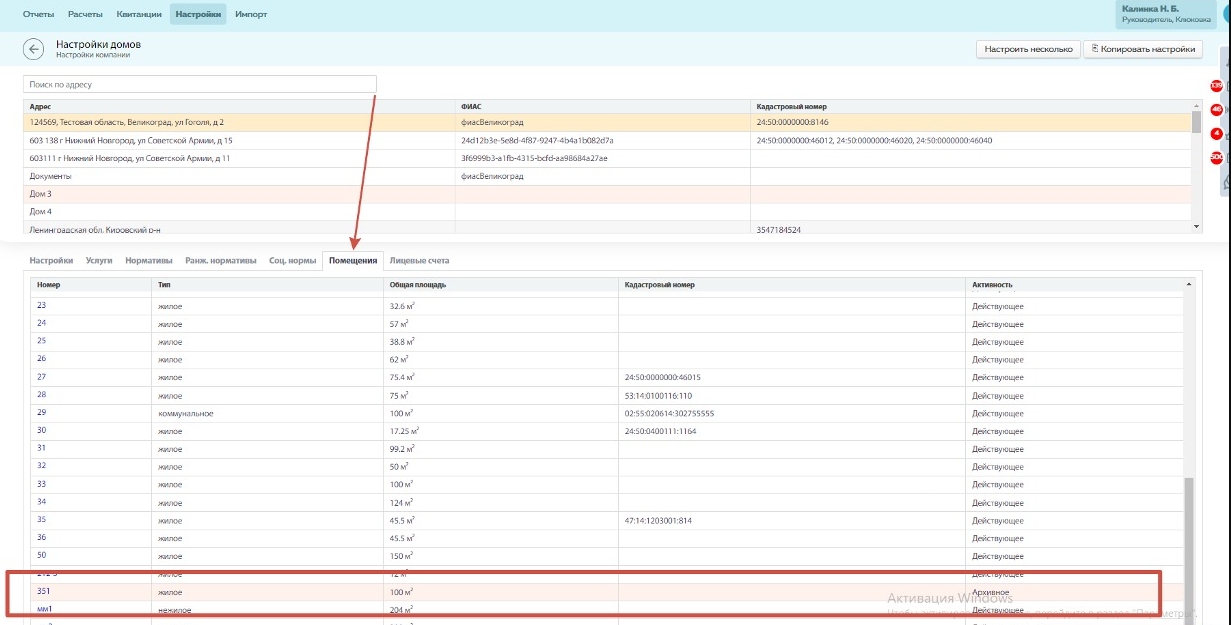Switch to the Лицевые счета tab

click(419, 261)
